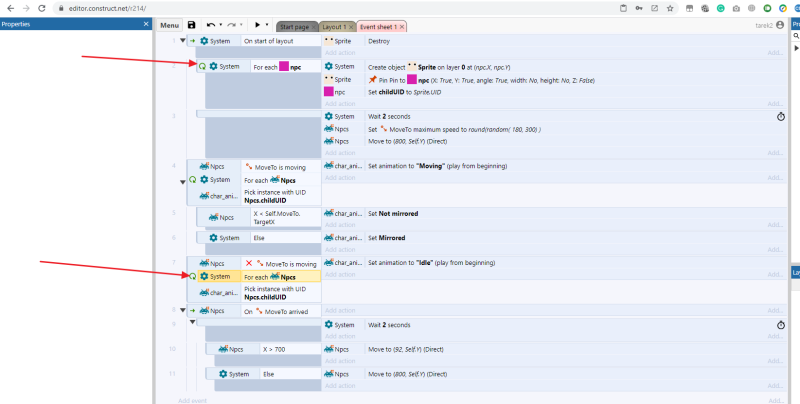
Task: Open the tarek2 user account icon
Action: click(x=780, y=25)
